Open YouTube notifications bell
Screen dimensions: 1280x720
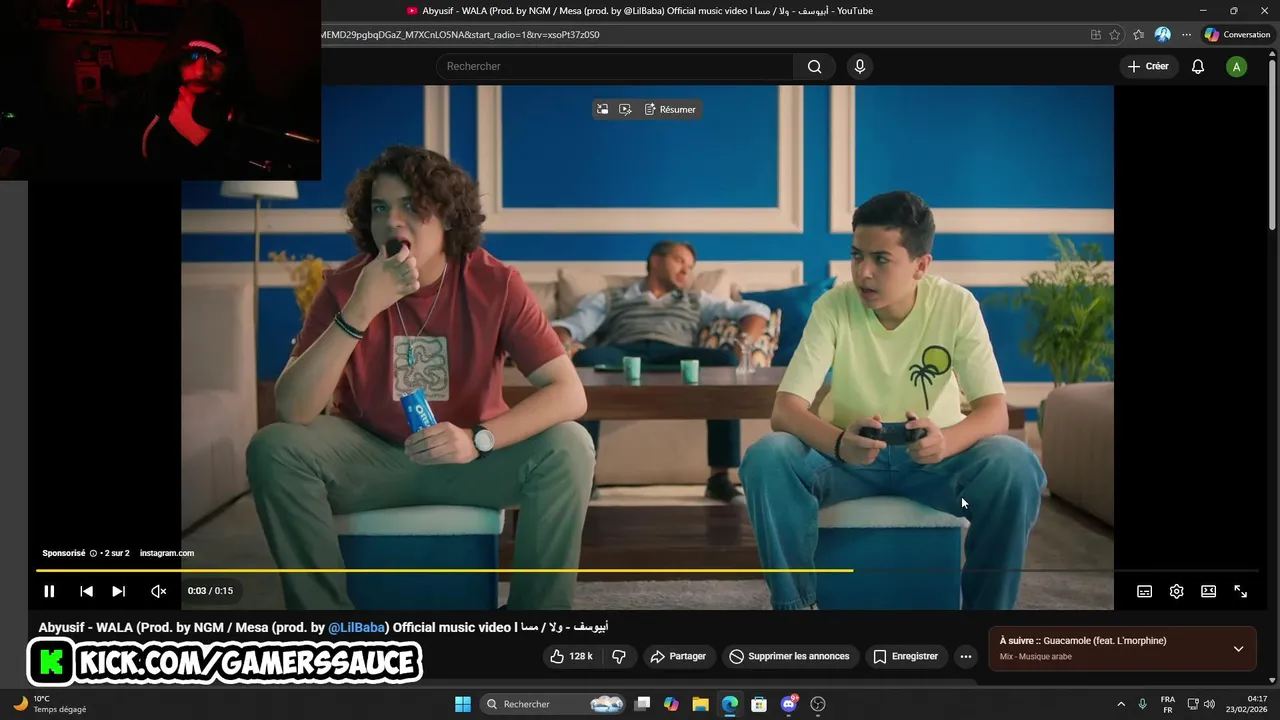click(x=1198, y=67)
